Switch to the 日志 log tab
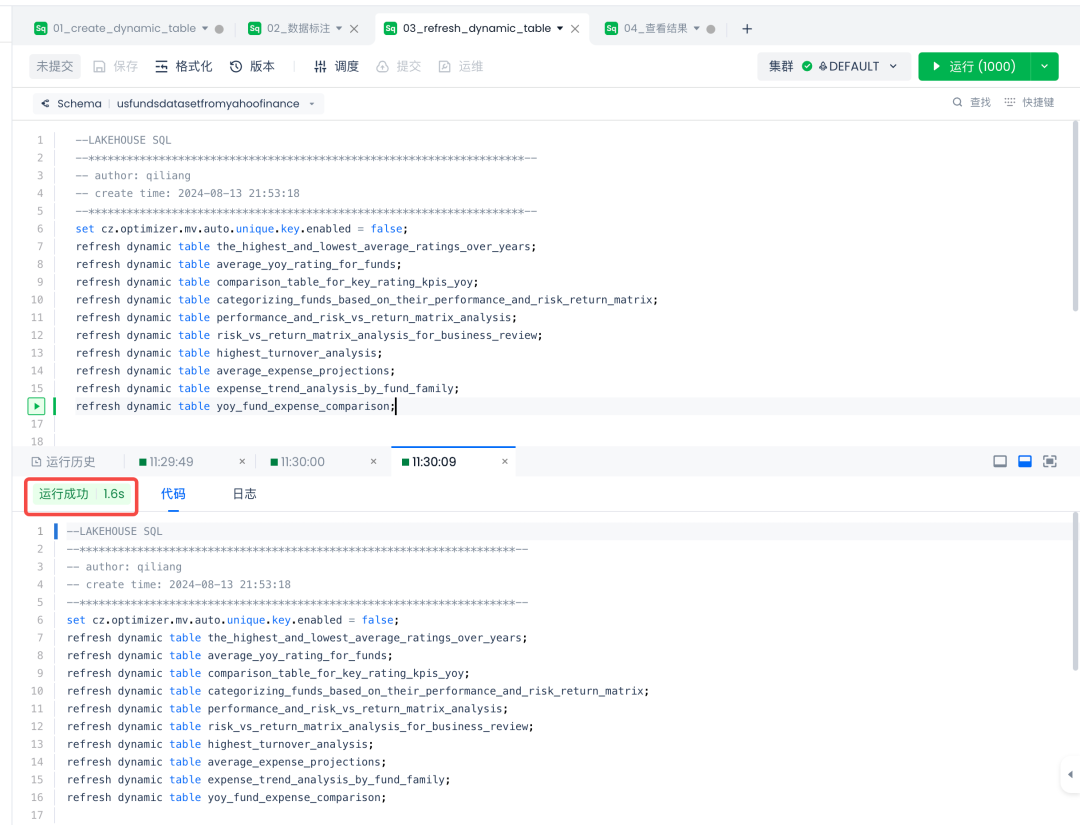 (245, 494)
